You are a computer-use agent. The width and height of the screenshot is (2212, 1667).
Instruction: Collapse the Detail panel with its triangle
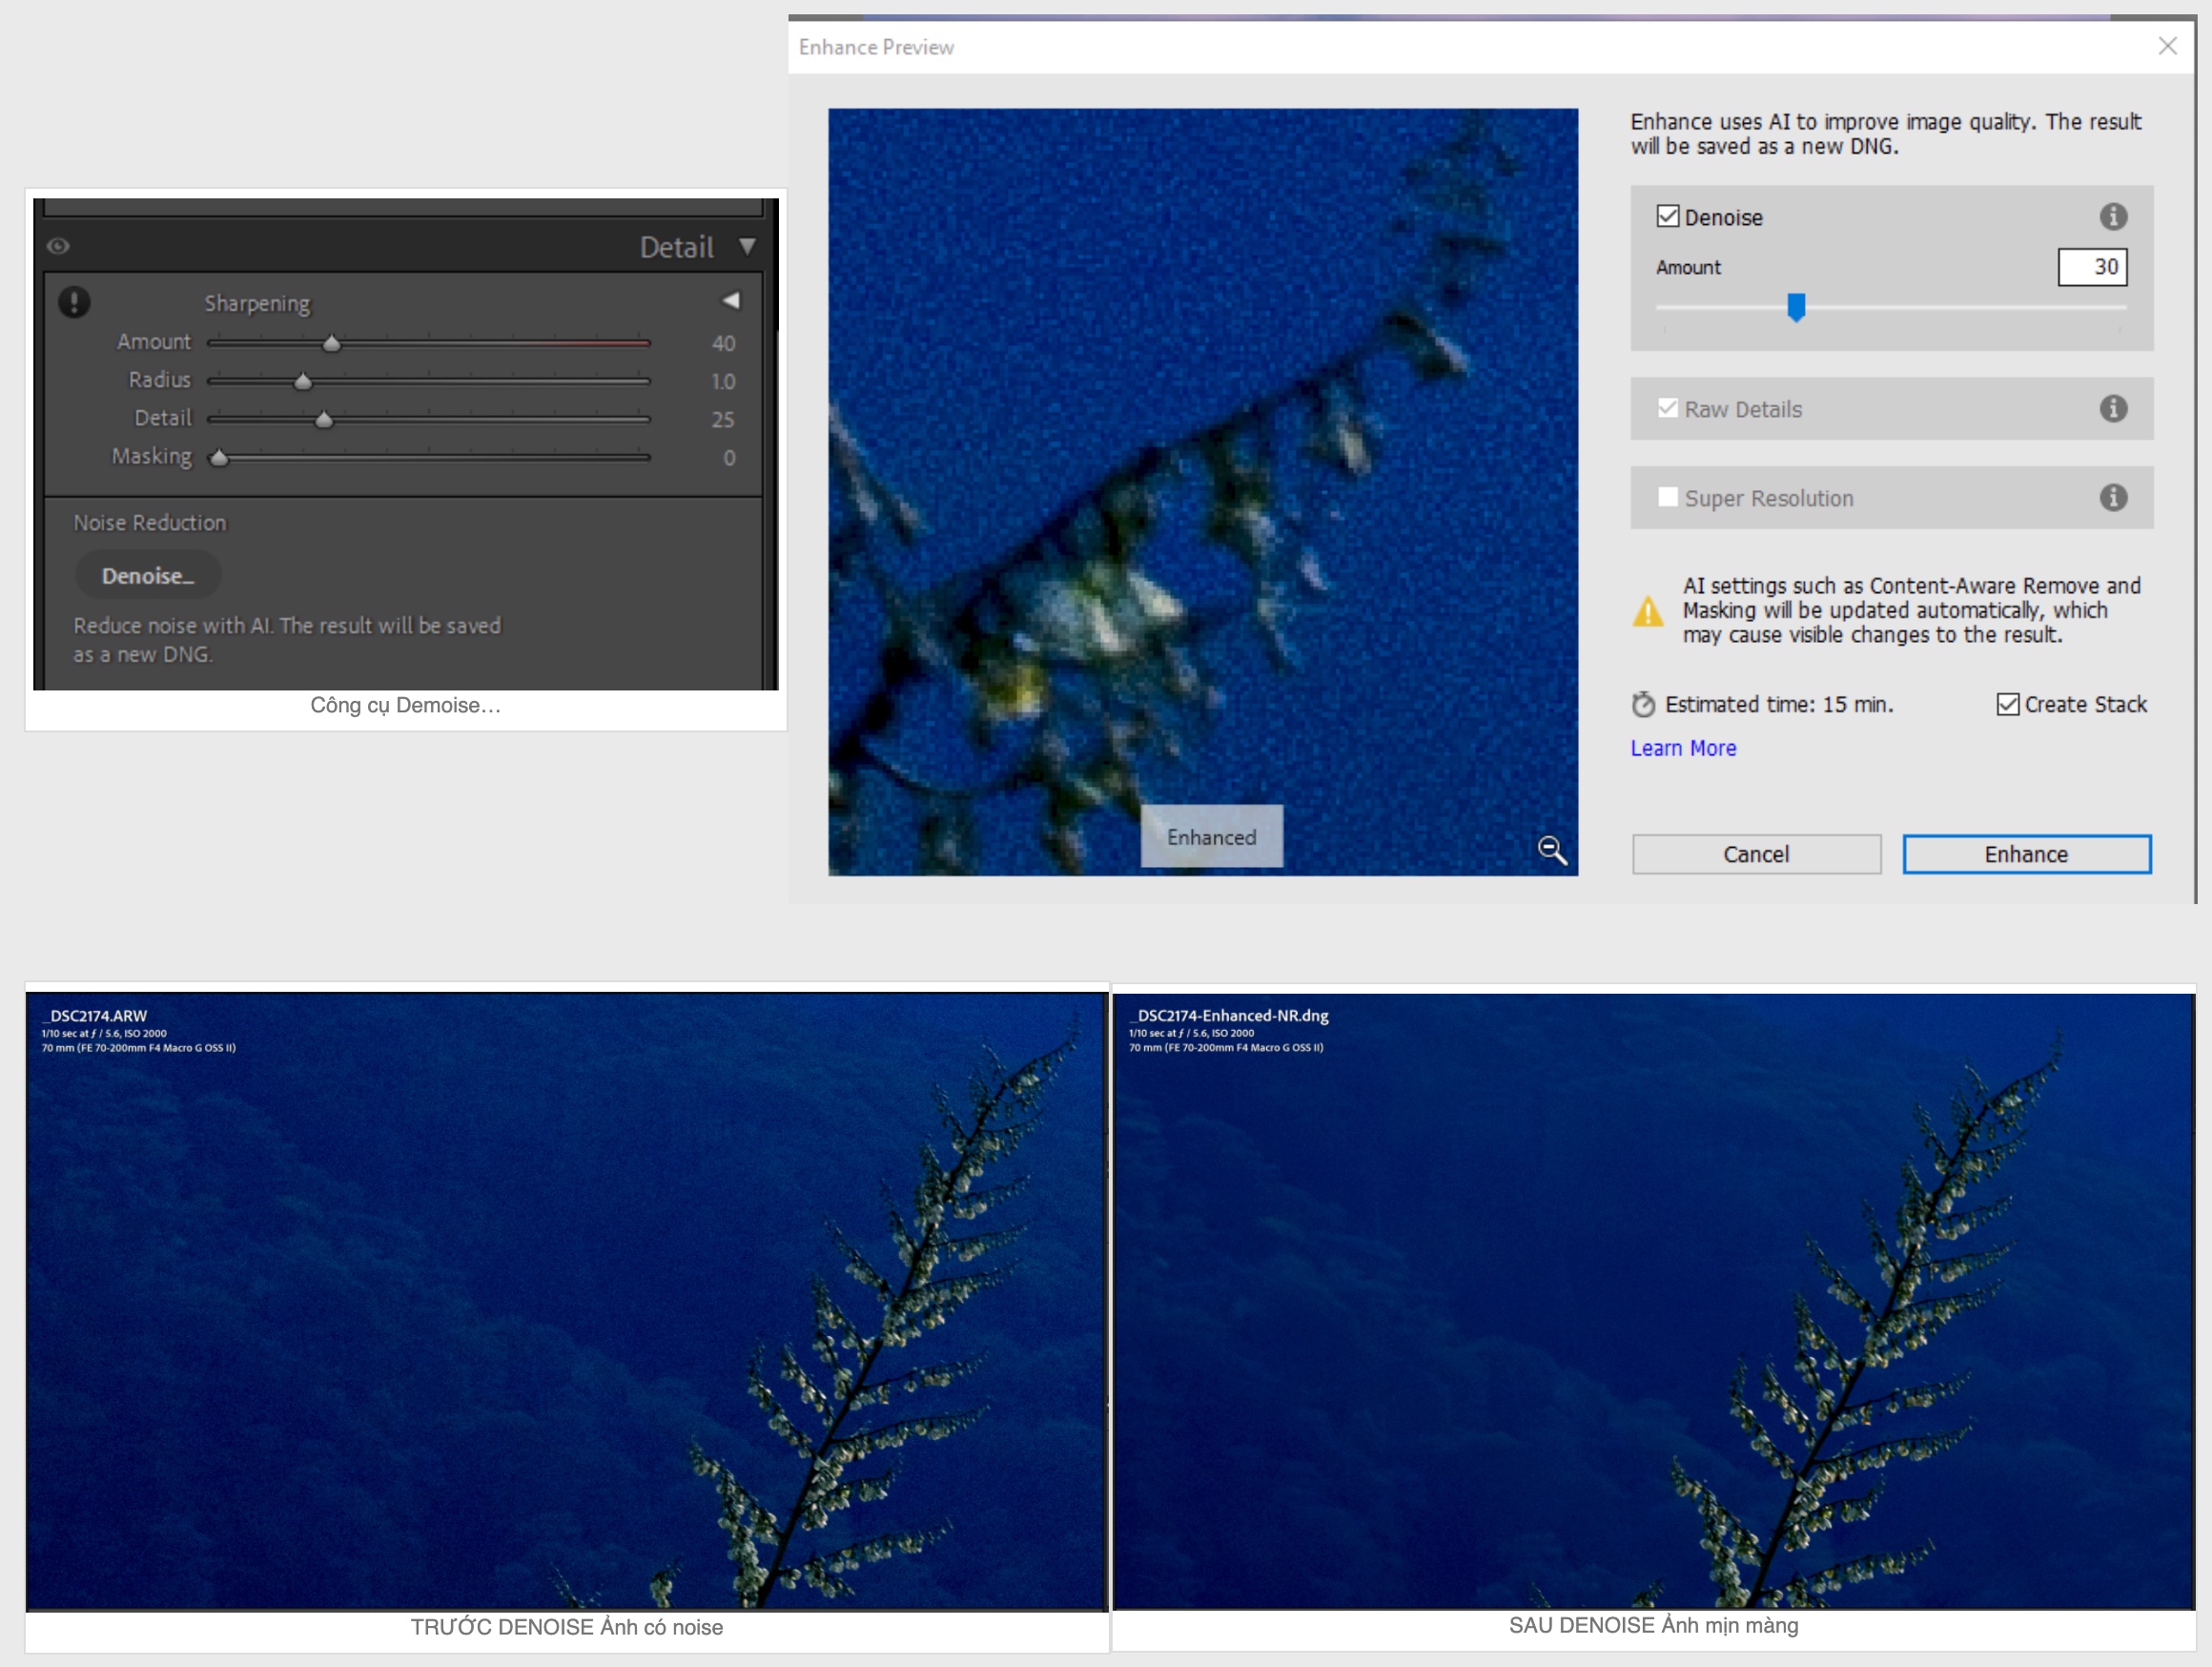pos(747,246)
